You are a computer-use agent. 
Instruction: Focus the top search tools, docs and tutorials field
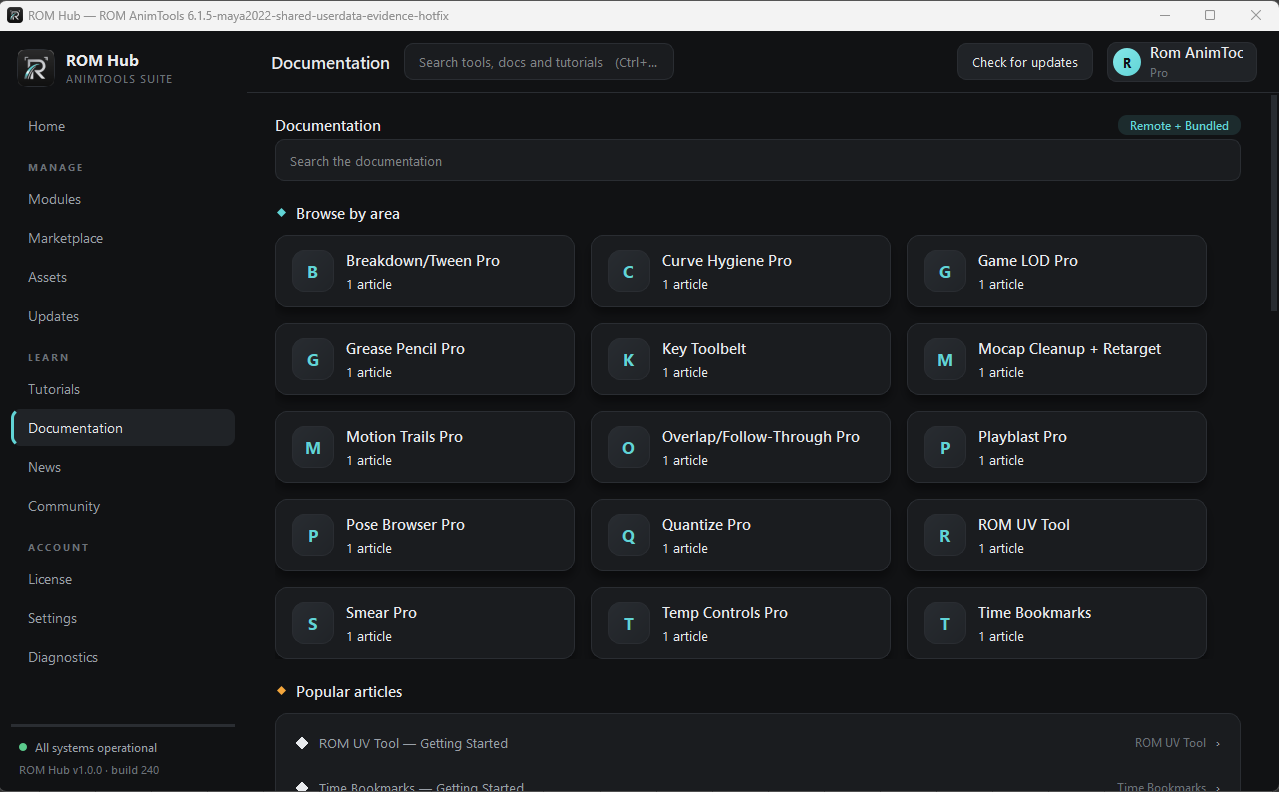point(539,62)
